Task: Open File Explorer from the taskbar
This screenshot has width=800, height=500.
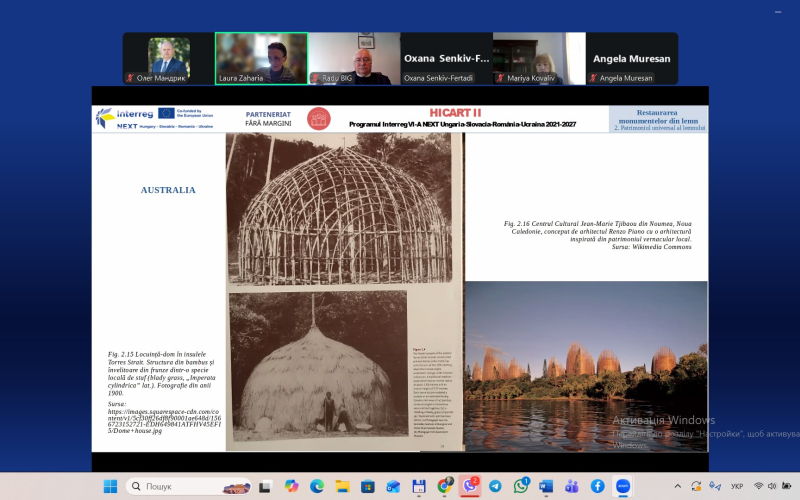Action: (342, 486)
